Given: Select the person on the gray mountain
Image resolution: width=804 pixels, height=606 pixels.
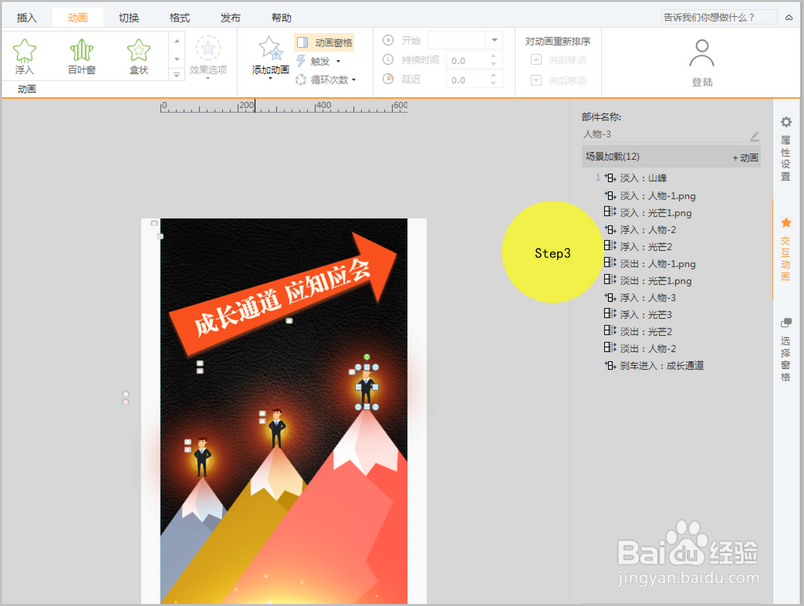Looking at the screenshot, I should coord(202,457).
